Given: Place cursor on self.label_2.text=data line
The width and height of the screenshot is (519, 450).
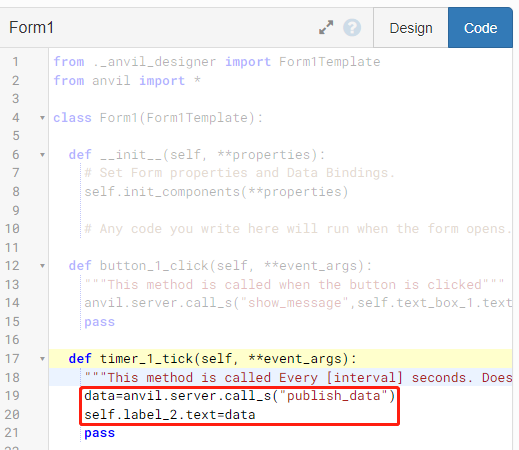Looking at the screenshot, I should click(170, 415).
